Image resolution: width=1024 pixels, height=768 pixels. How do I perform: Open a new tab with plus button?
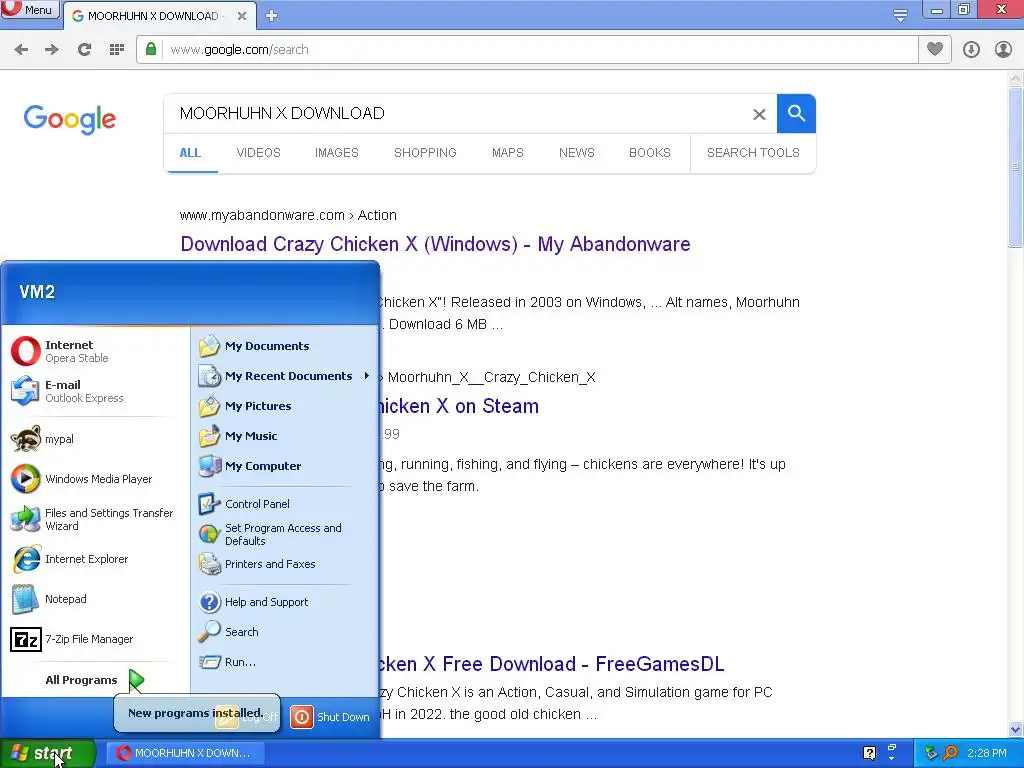tap(272, 16)
